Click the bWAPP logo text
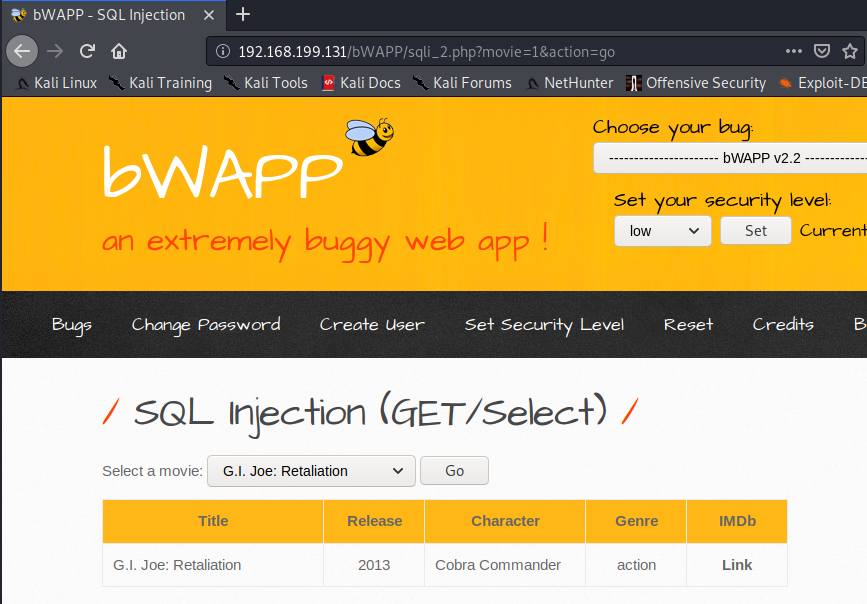Image resolution: width=867 pixels, height=604 pixels. [x=223, y=171]
